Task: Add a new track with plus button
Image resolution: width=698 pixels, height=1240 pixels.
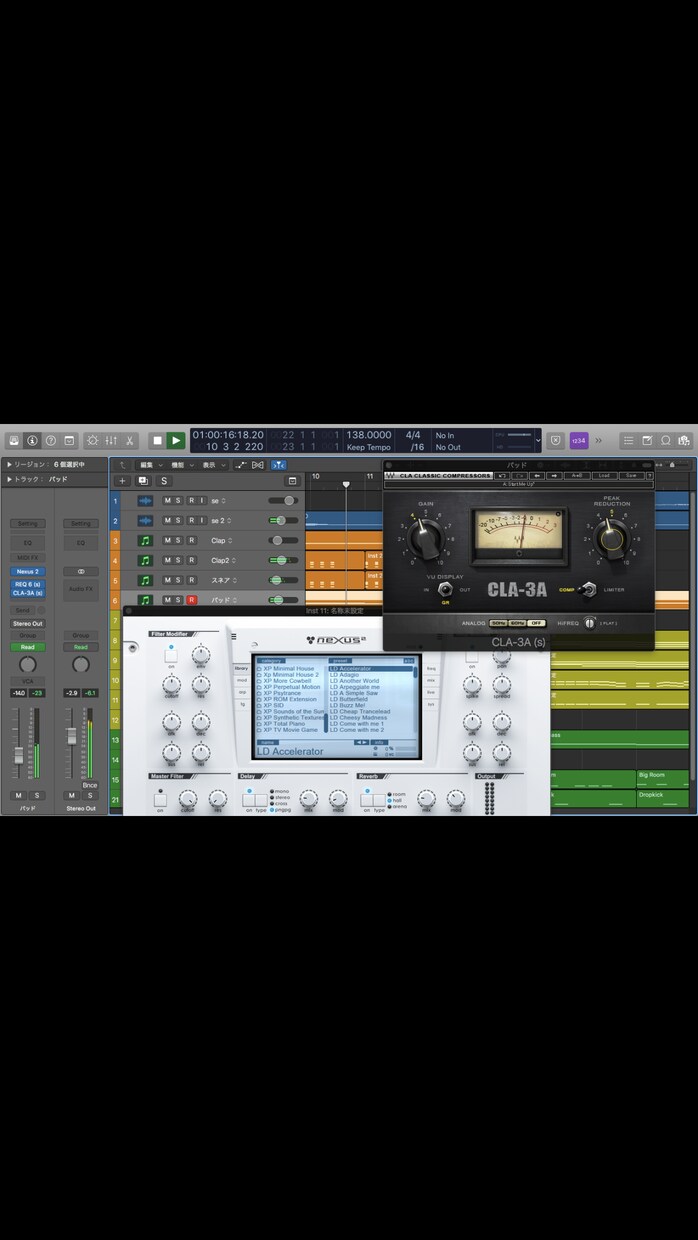Action: [x=123, y=481]
